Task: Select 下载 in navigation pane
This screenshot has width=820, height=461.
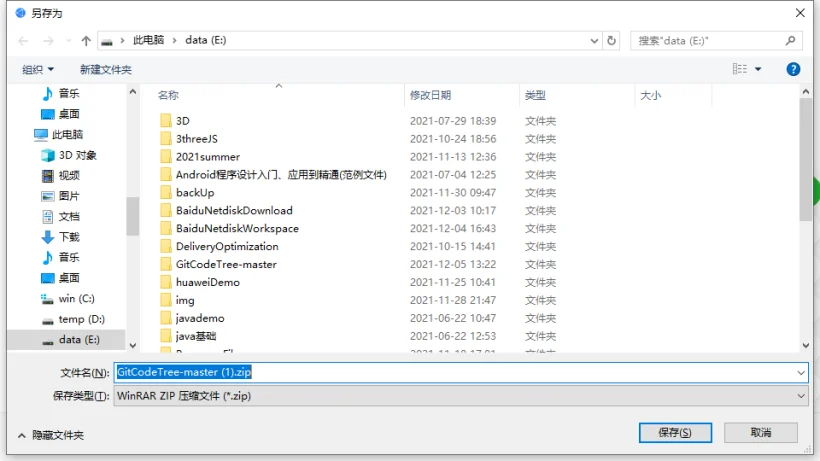Action: pos(61,237)
